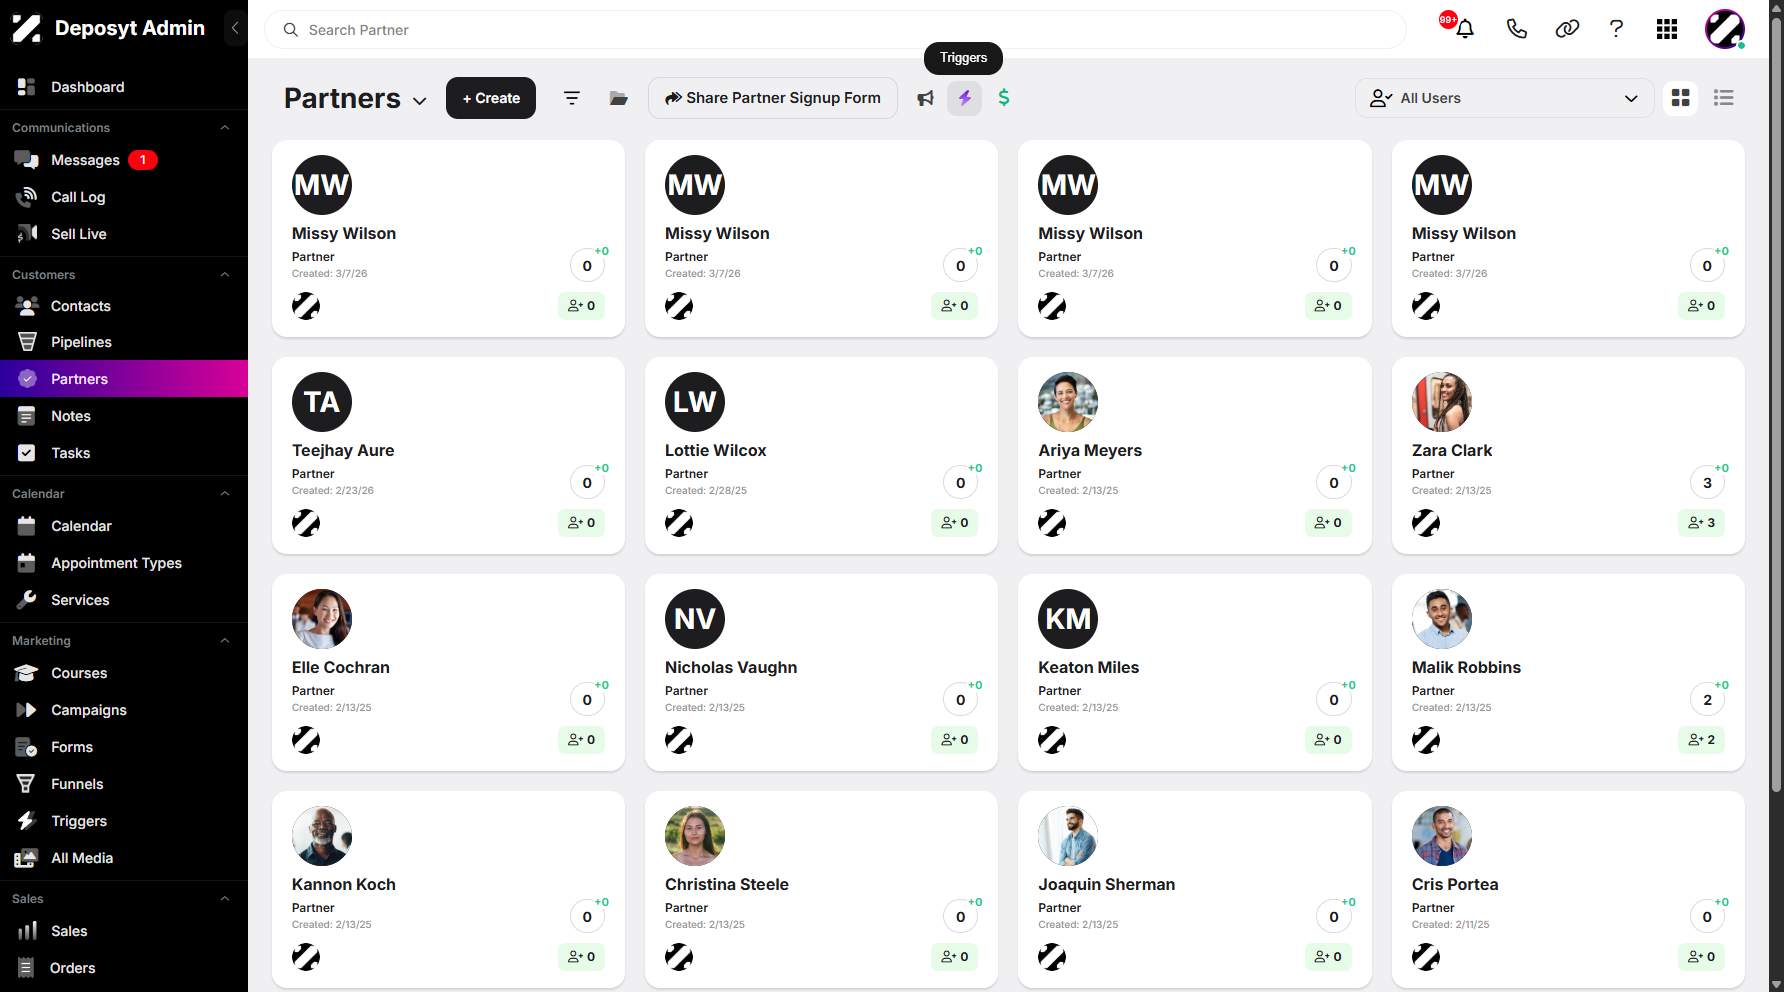Click the green dollar sign icon
The width and height of the screenshot is (1784, 992).
coord(1004,98)
